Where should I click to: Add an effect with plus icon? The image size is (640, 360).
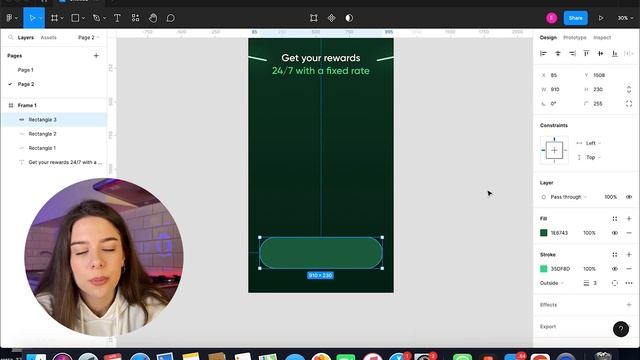629,305
